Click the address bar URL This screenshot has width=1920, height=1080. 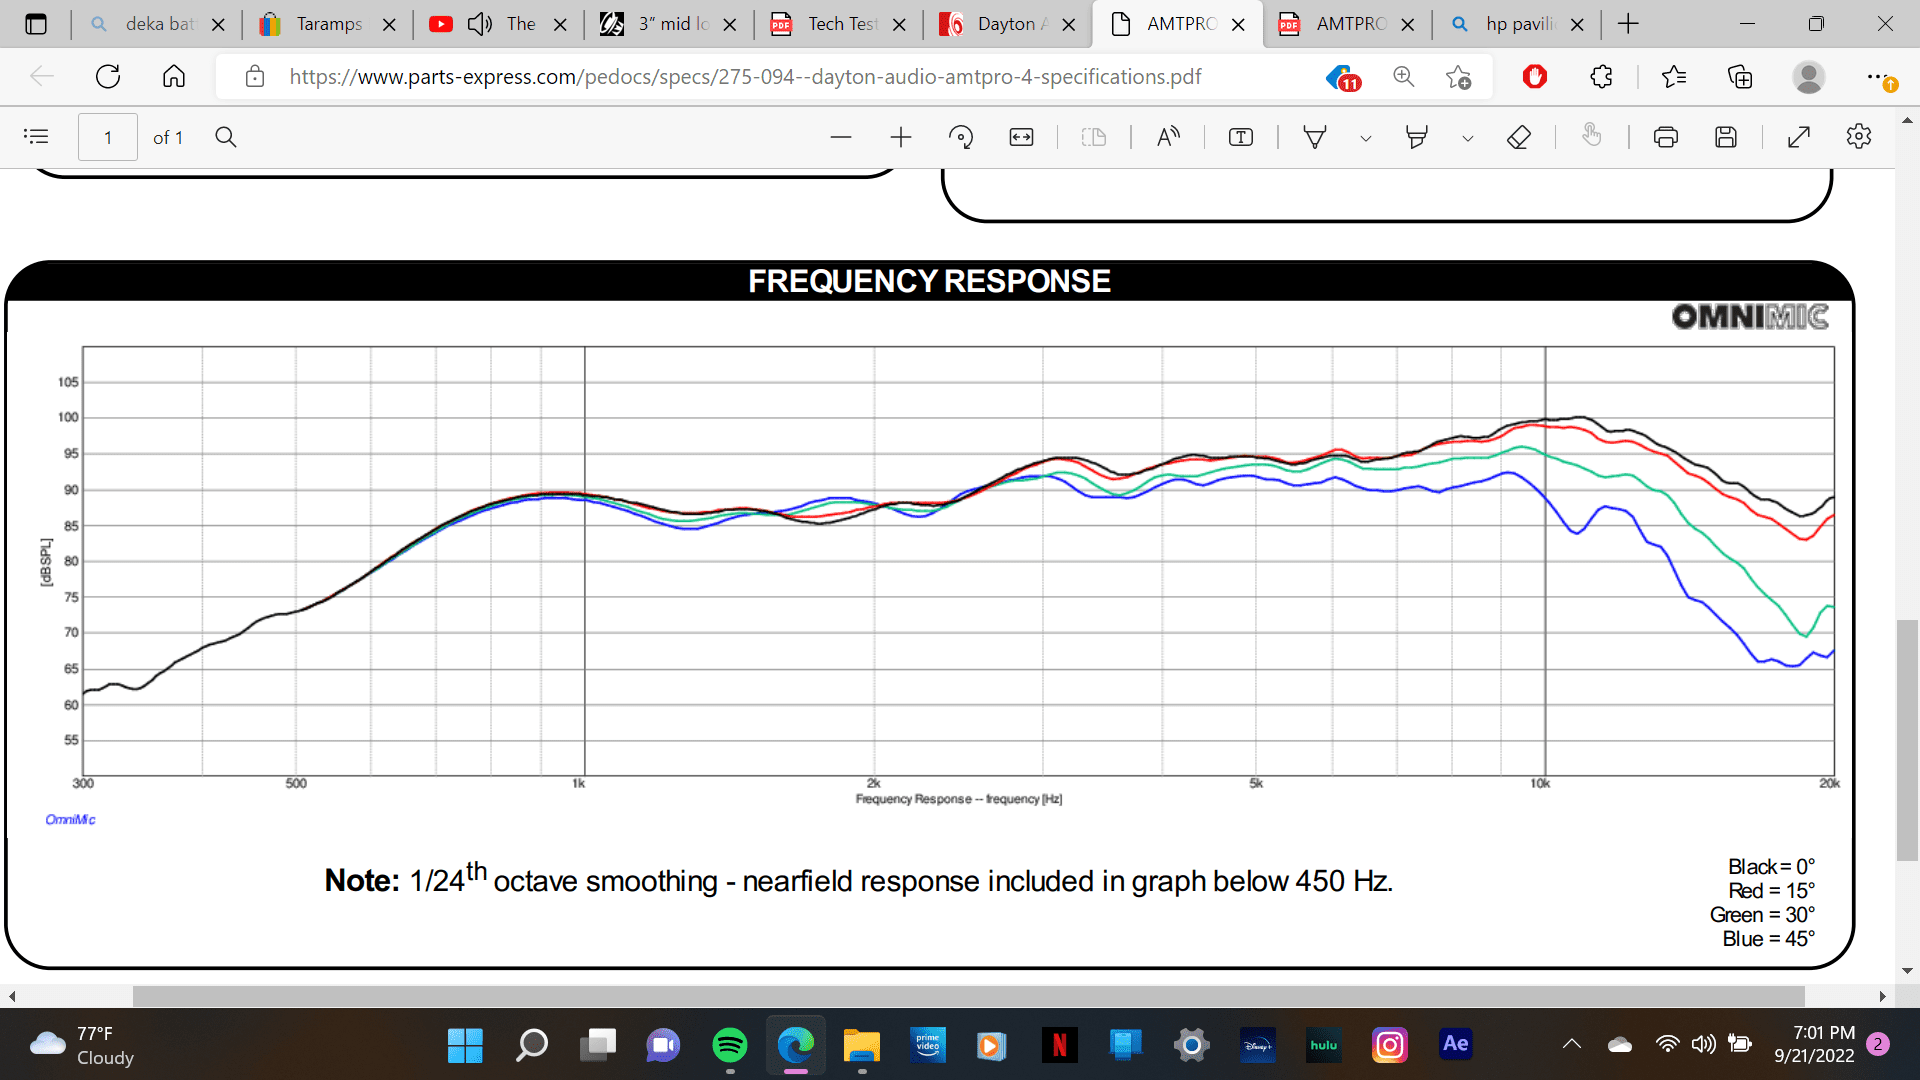coord(745,77)
